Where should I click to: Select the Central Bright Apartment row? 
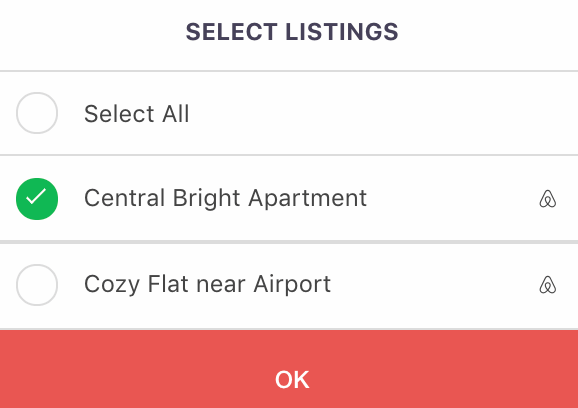[289, 199]
